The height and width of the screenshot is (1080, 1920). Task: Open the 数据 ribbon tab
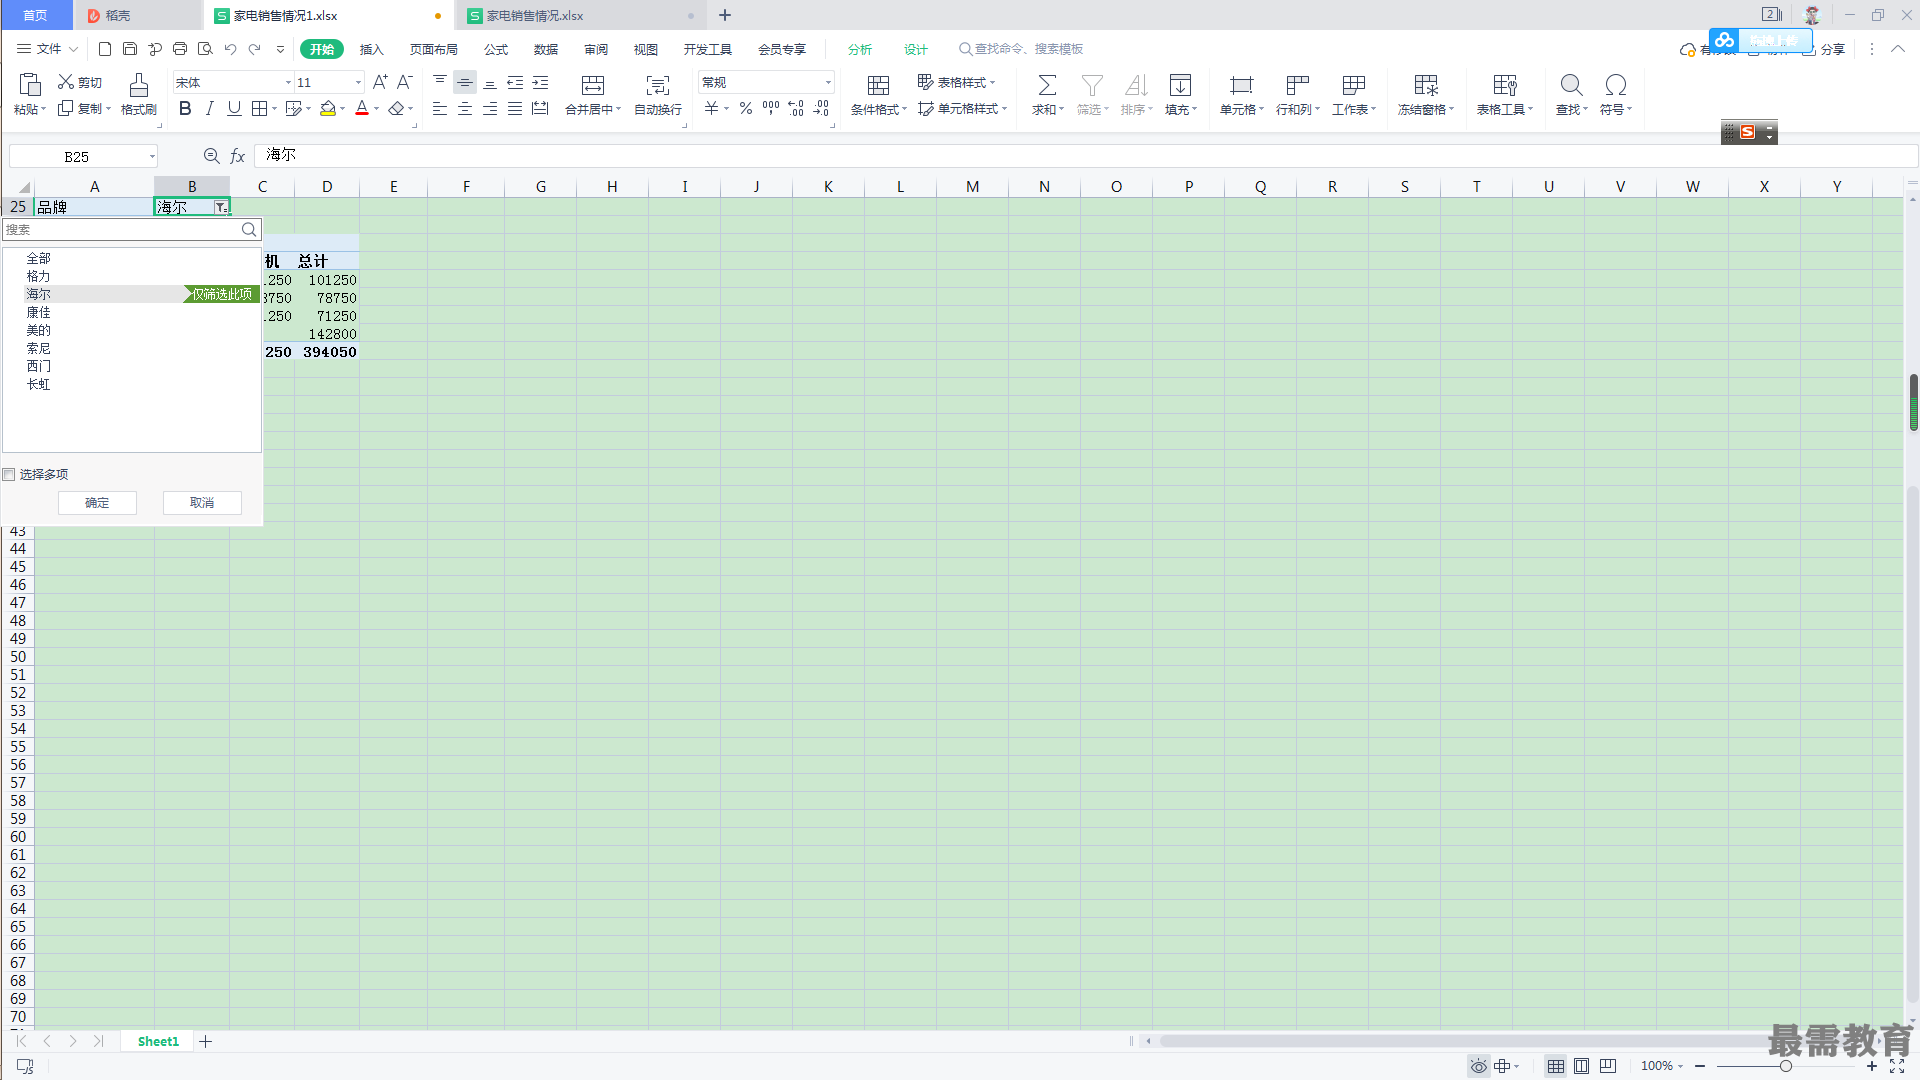point(546,49)
